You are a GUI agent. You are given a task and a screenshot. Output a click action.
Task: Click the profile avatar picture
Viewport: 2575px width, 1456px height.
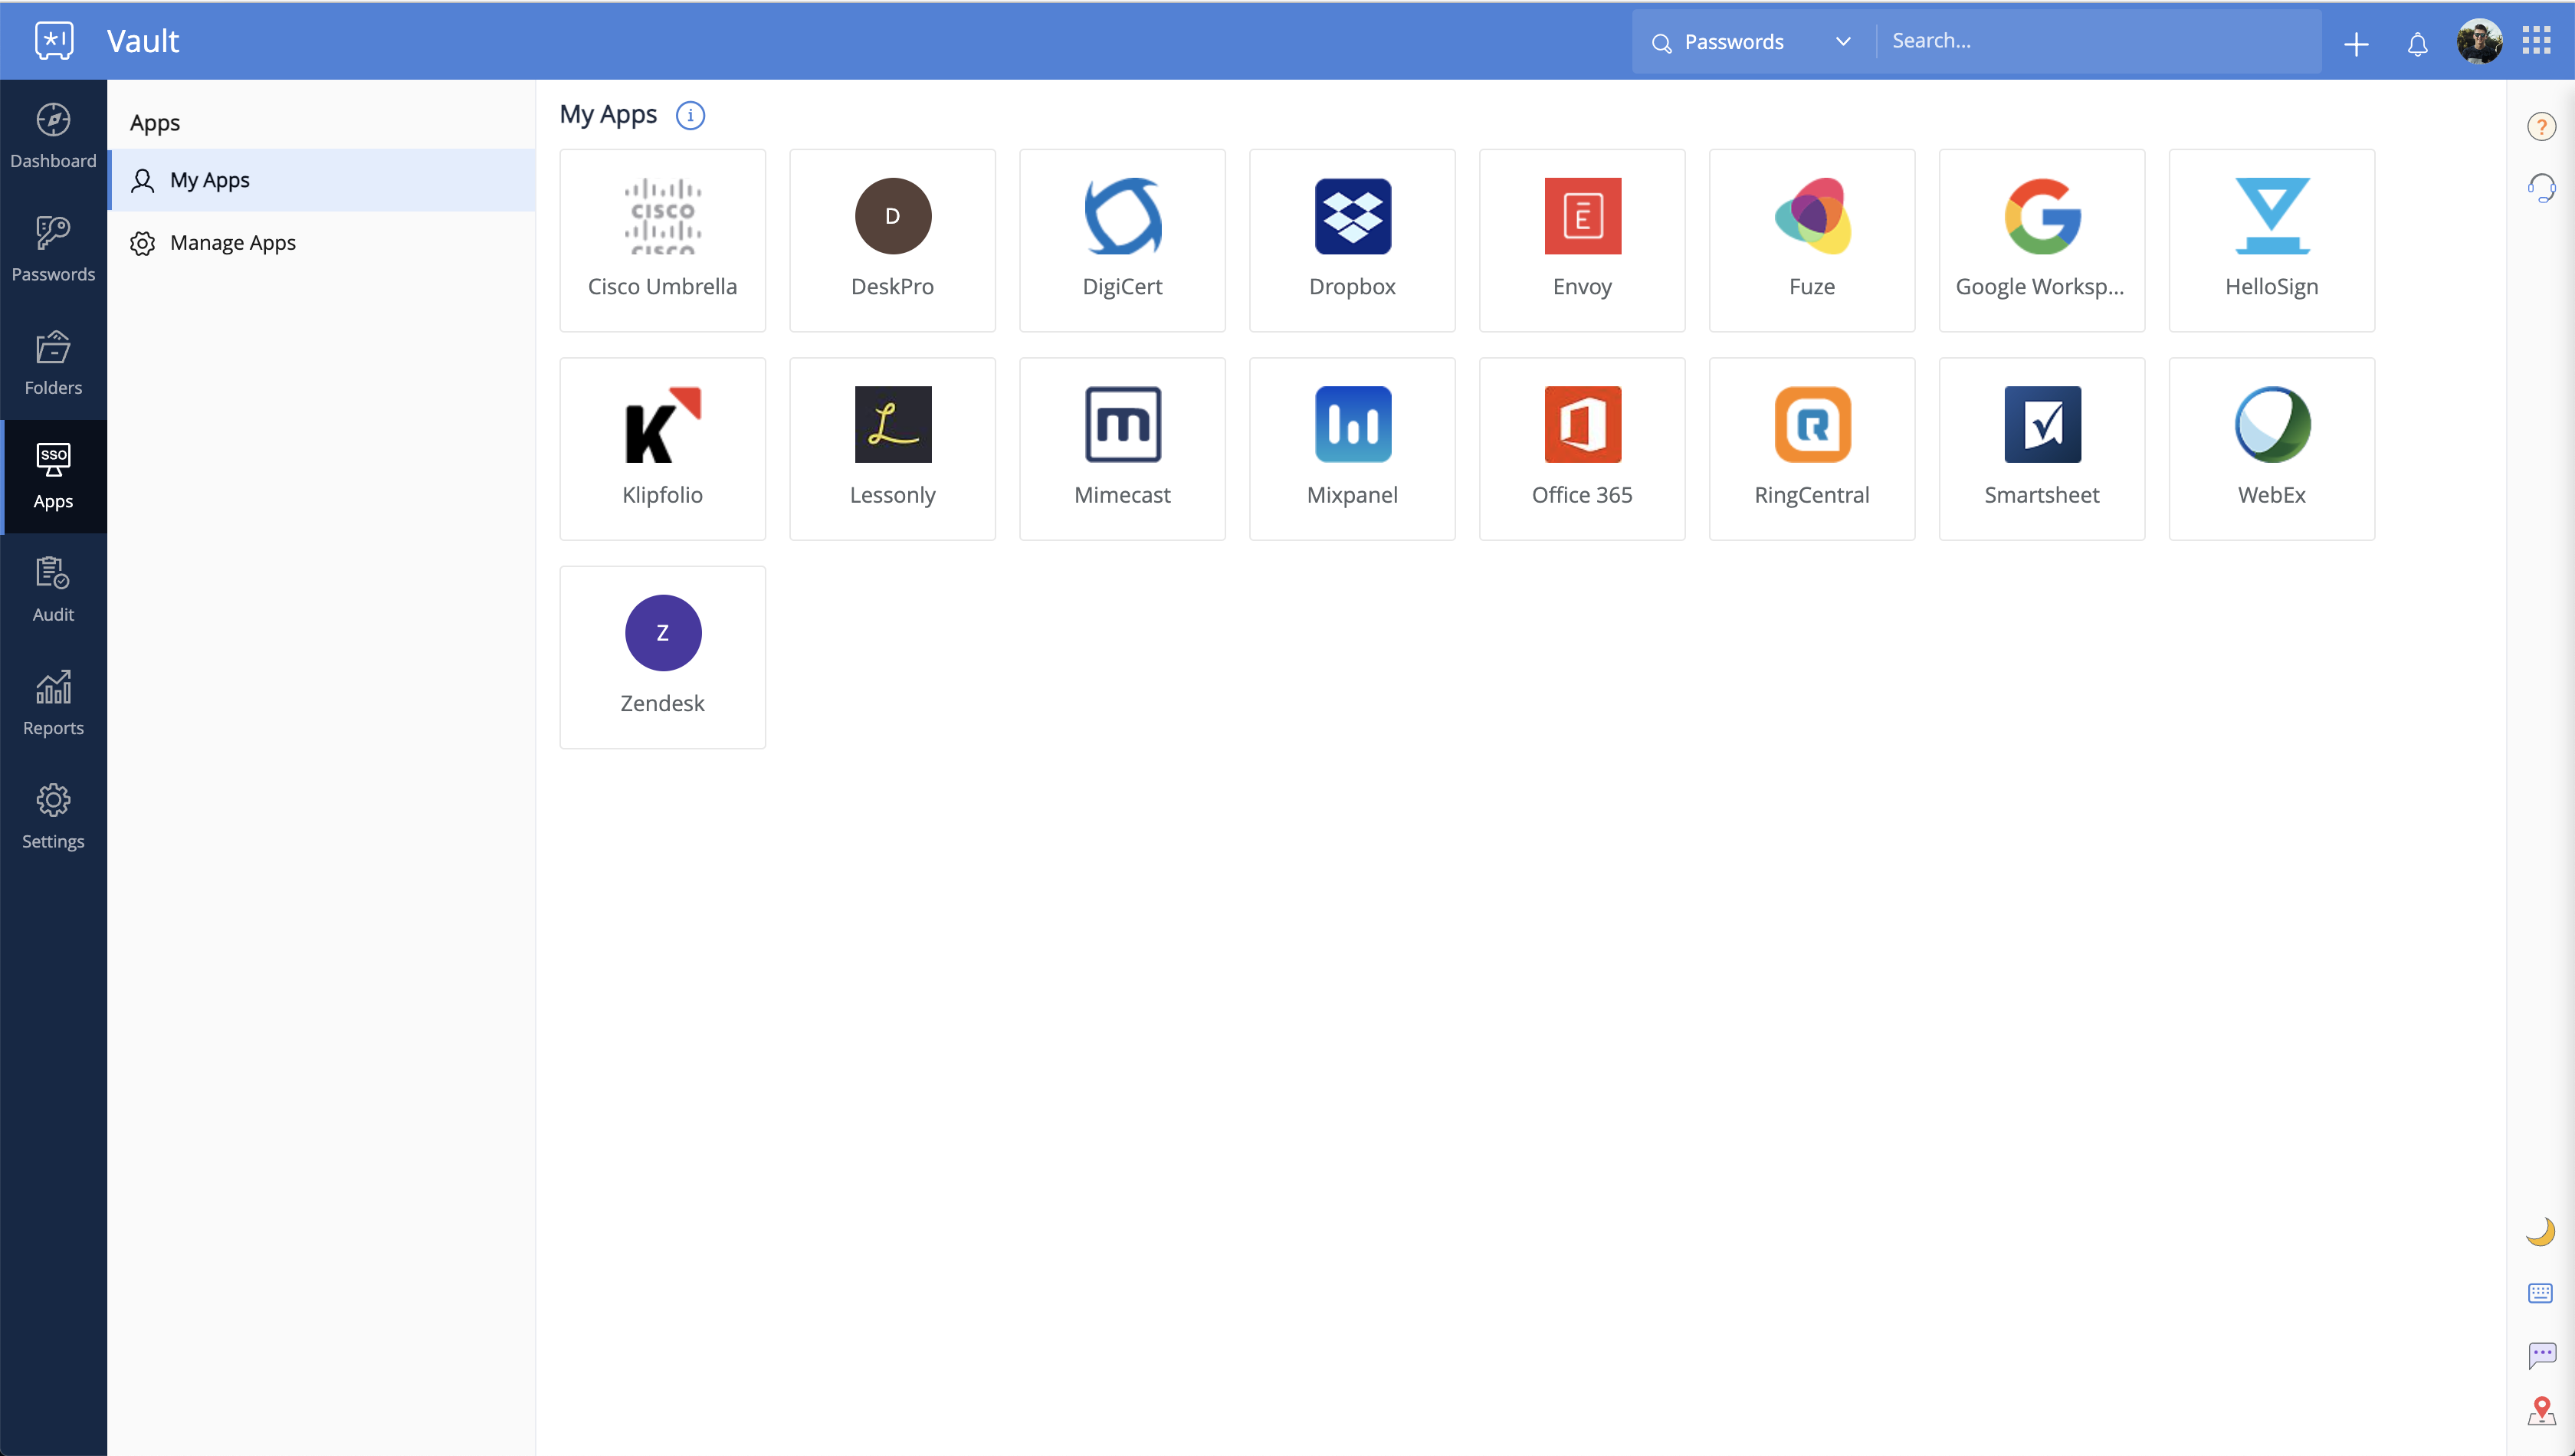coord(2480,41)
